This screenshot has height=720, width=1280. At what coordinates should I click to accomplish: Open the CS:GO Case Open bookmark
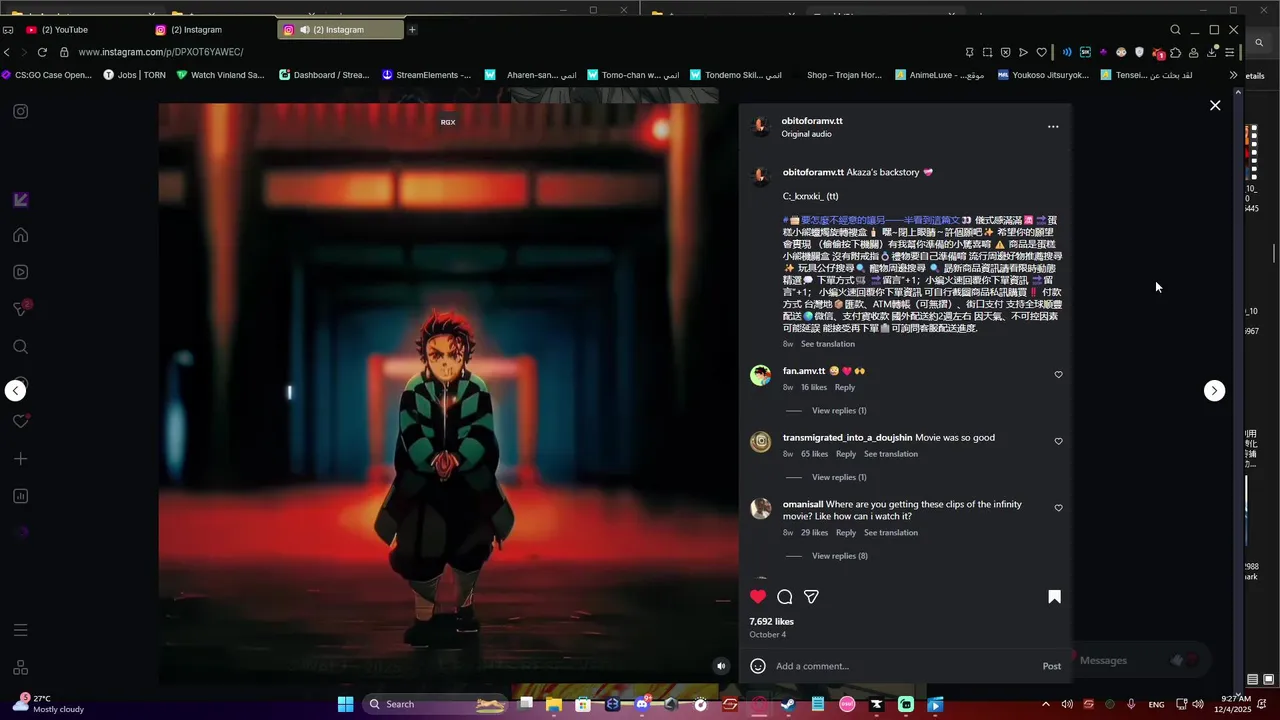(x=47, y=75)
